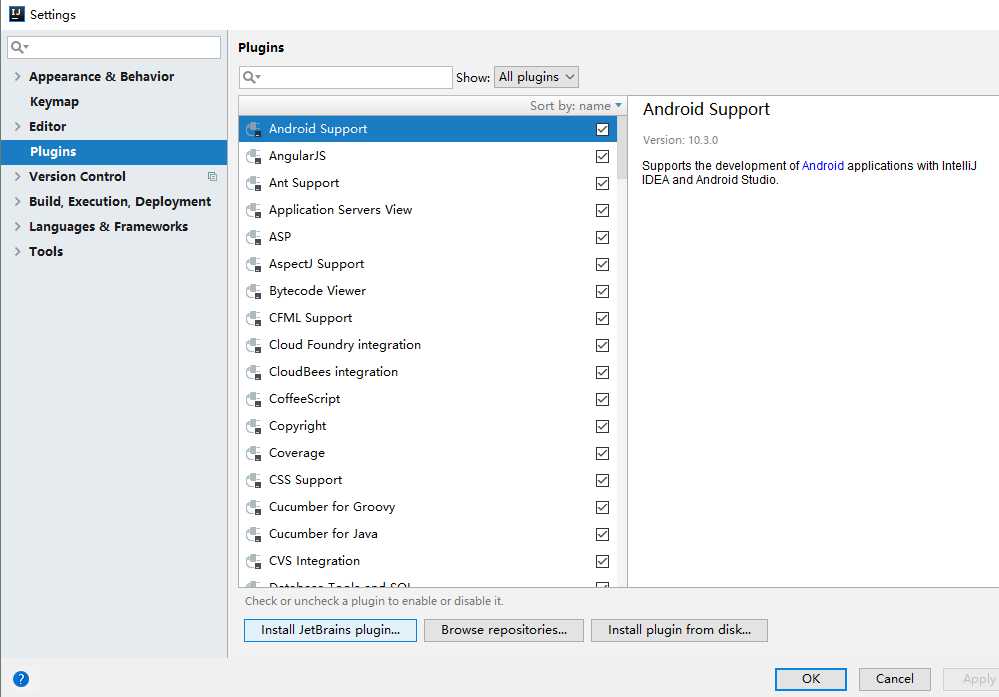Disable the CoffeeScript plugin checkbox
The width and height of the screenshot is (999, 697).
point(602,399)
